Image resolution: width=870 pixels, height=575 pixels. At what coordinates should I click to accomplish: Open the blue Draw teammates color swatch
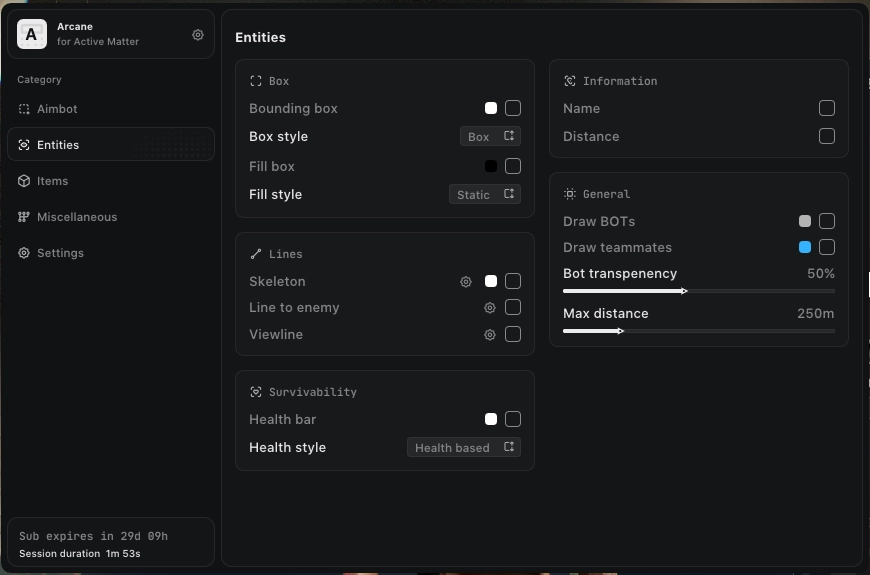(805, 247)
